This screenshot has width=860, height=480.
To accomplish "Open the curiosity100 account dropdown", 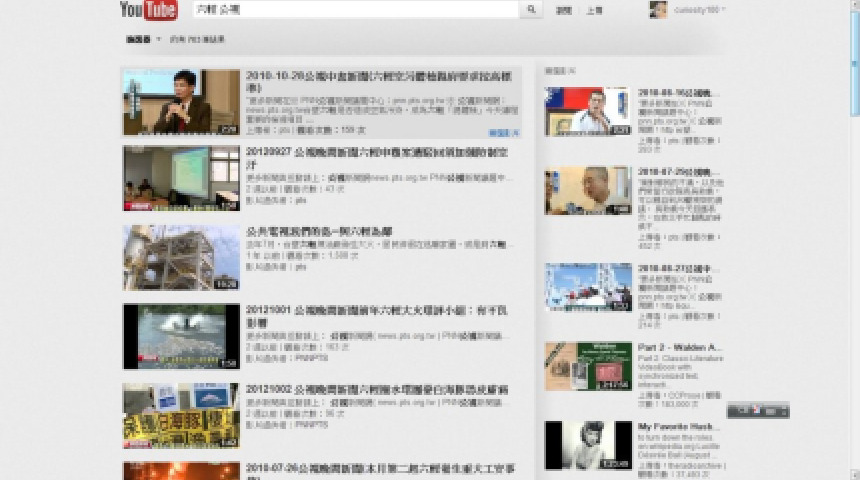I will click(700, 10).
